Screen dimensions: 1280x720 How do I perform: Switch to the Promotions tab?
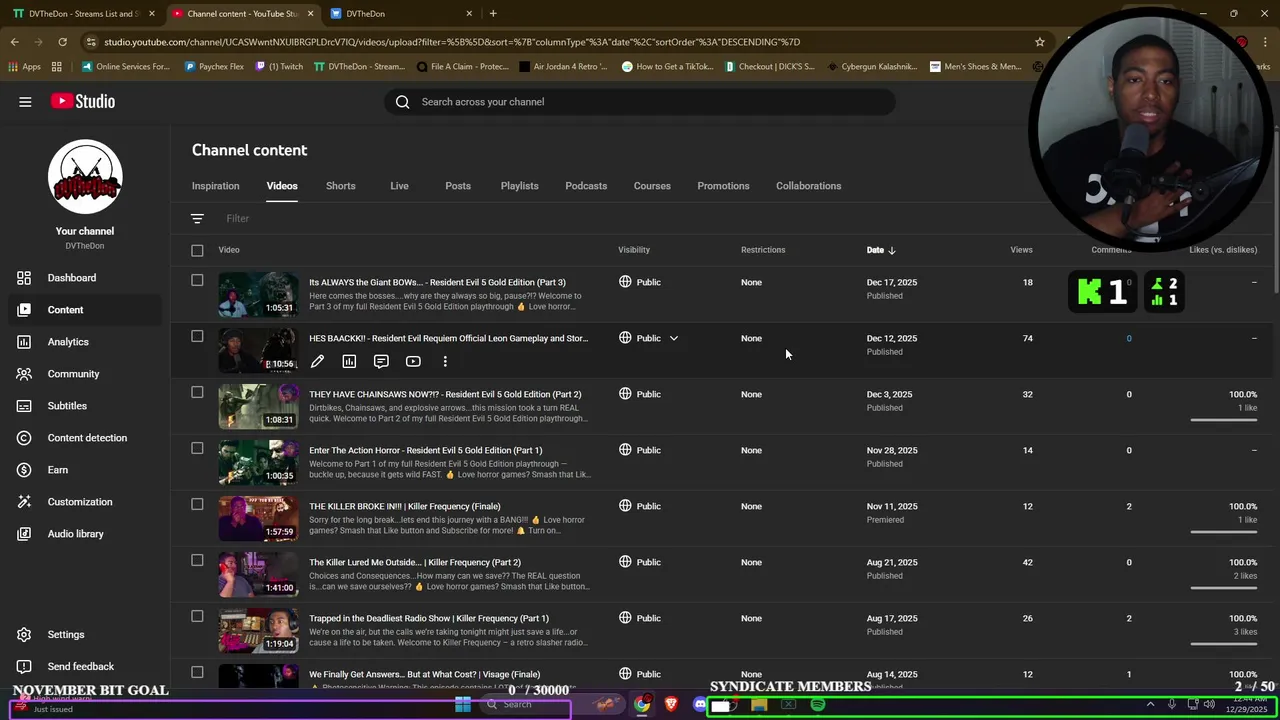point(723,186)
